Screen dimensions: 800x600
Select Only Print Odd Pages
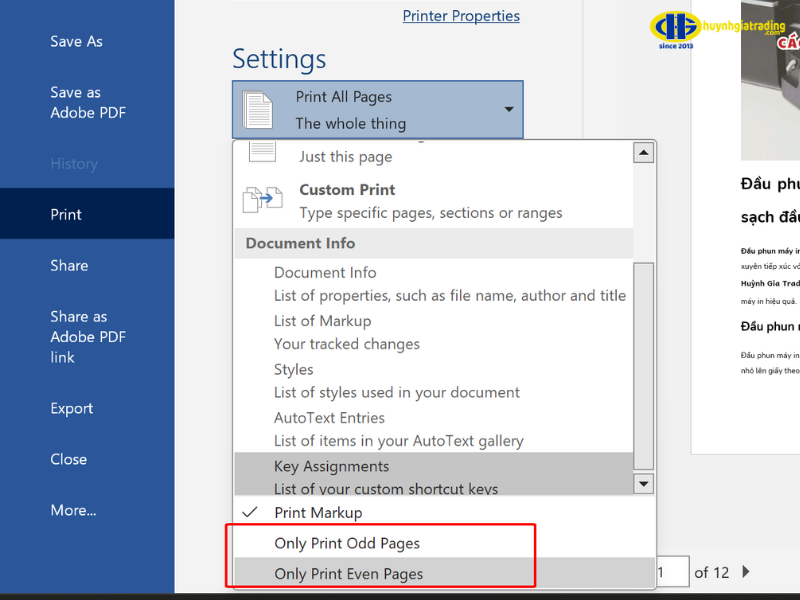click(347, 544)
